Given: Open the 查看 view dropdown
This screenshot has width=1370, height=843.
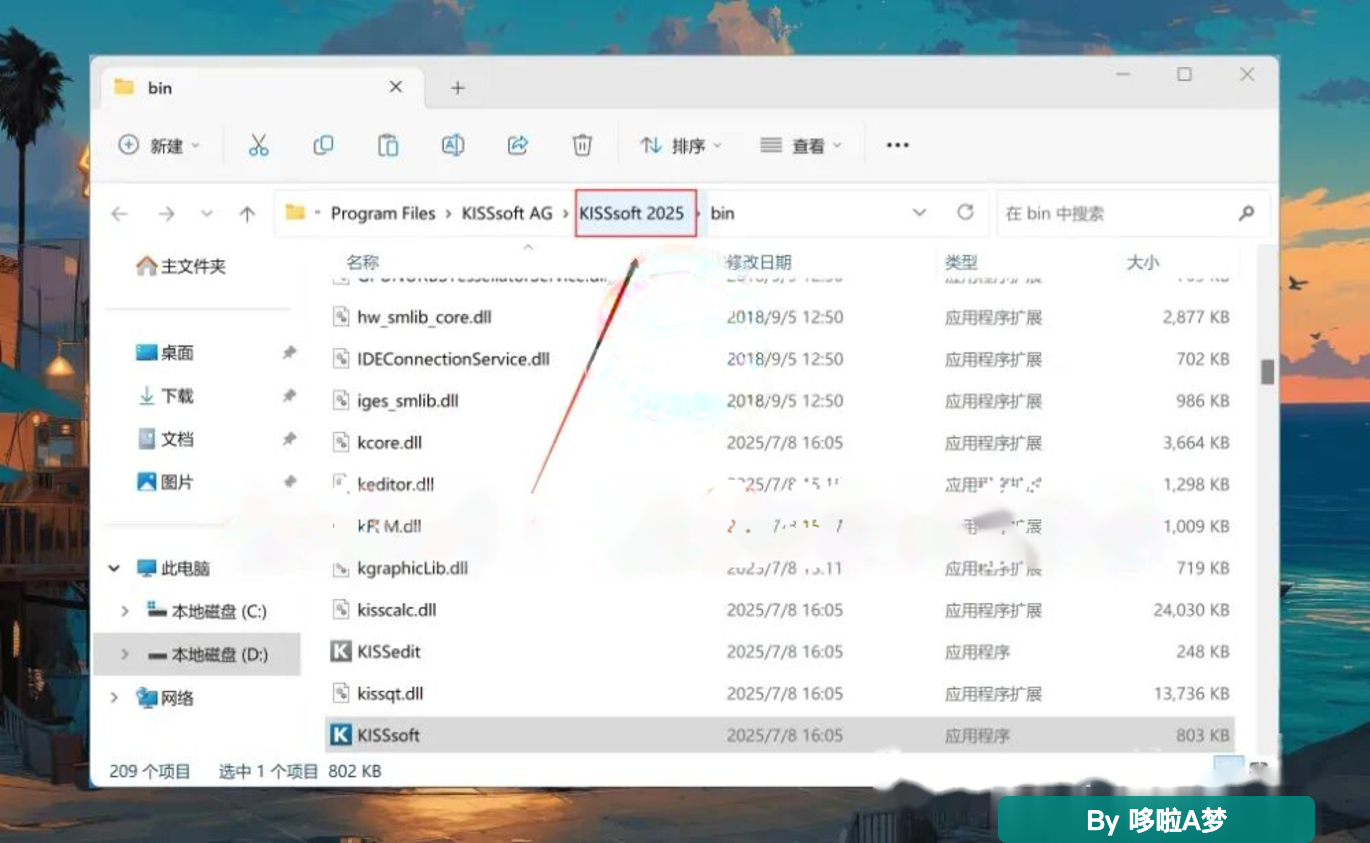Looking at the screenshot, I should click(801, 145).
